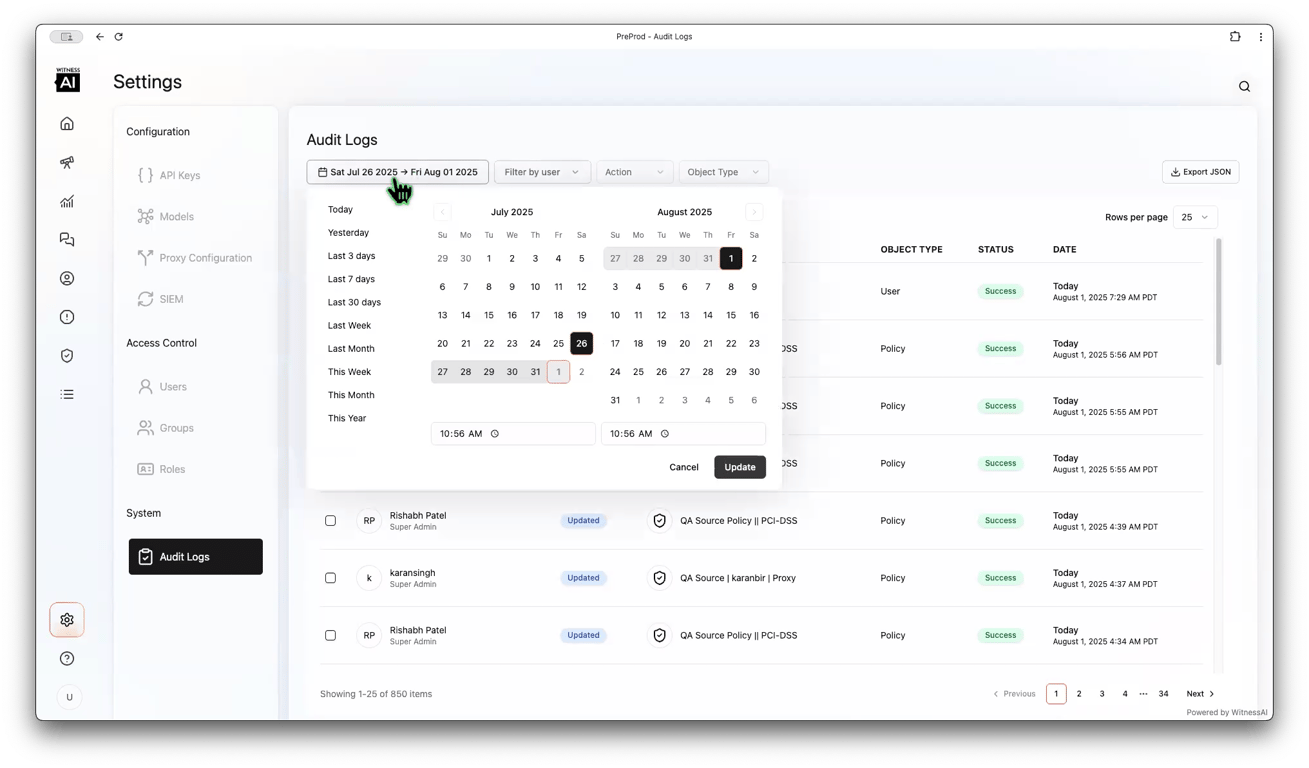Choose the This Week preset
The width and height of the screenshot is (1309, 768).
(x=350, y=372)
